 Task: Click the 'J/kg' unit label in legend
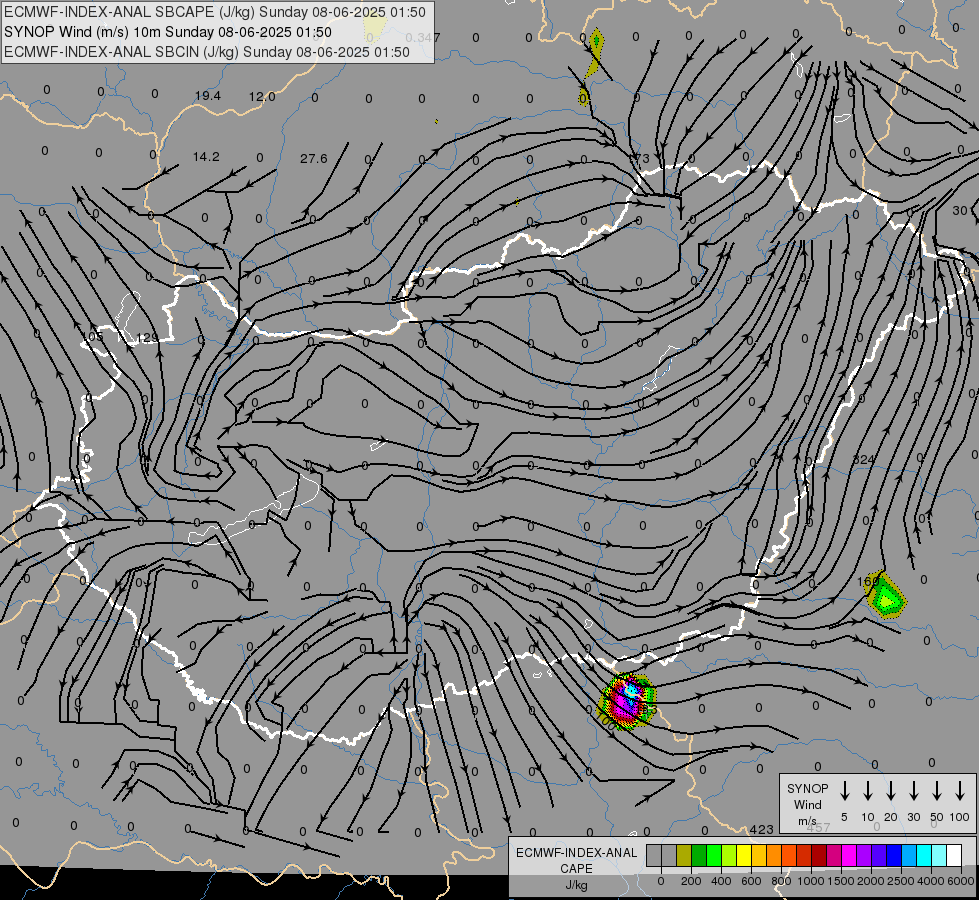click(x=576, y=885)
